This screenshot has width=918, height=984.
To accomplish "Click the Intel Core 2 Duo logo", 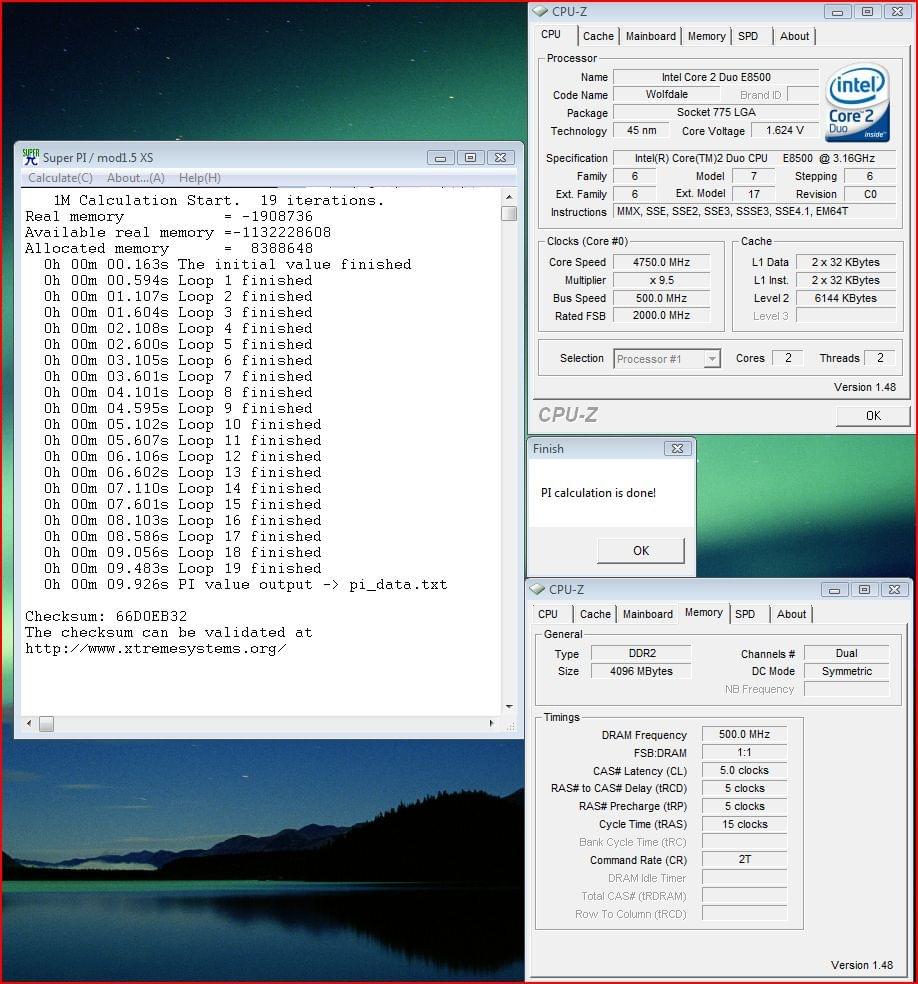I will (858, 104).
